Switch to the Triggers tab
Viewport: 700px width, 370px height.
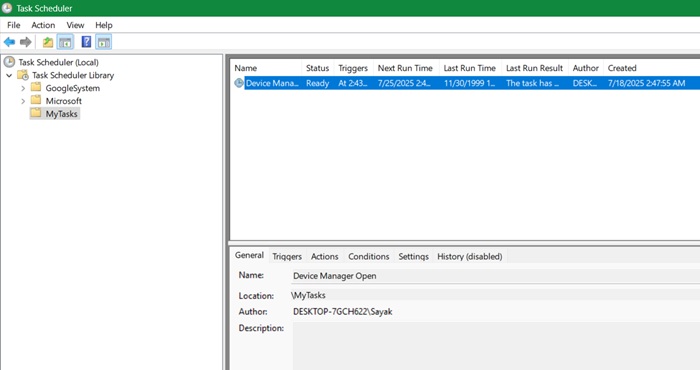pyautogui.click(x=287, y=257)
